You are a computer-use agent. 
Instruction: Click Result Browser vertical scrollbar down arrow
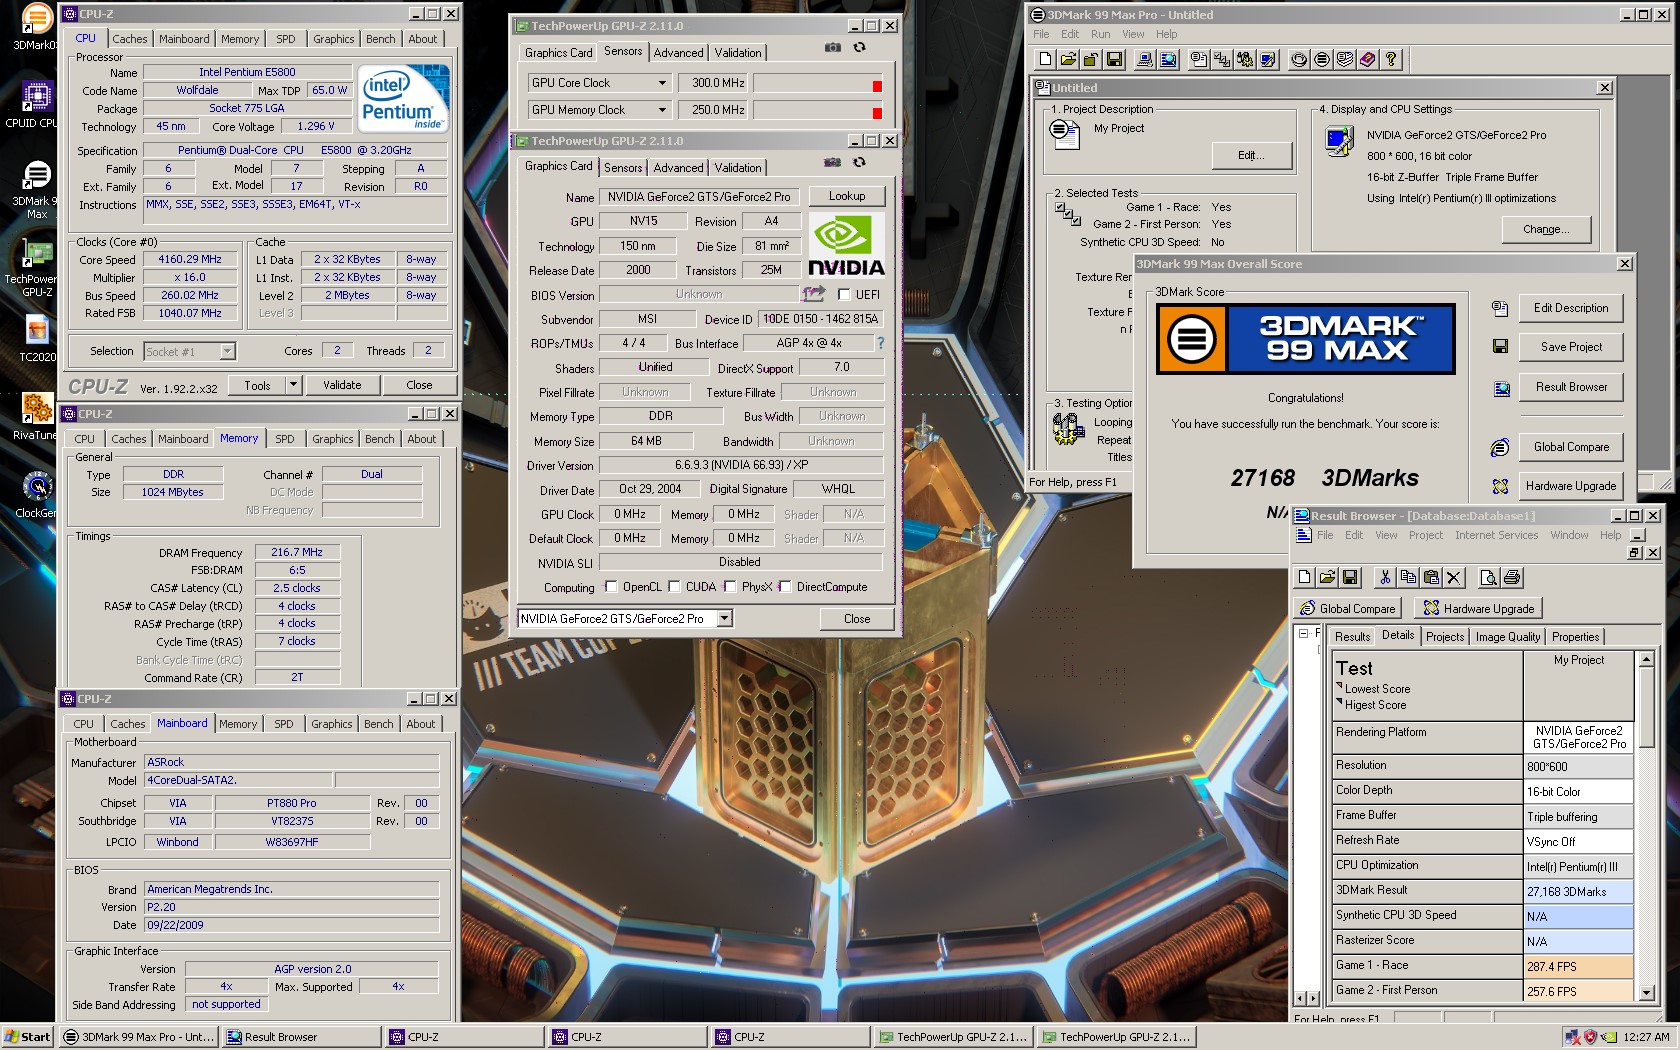1645,993
